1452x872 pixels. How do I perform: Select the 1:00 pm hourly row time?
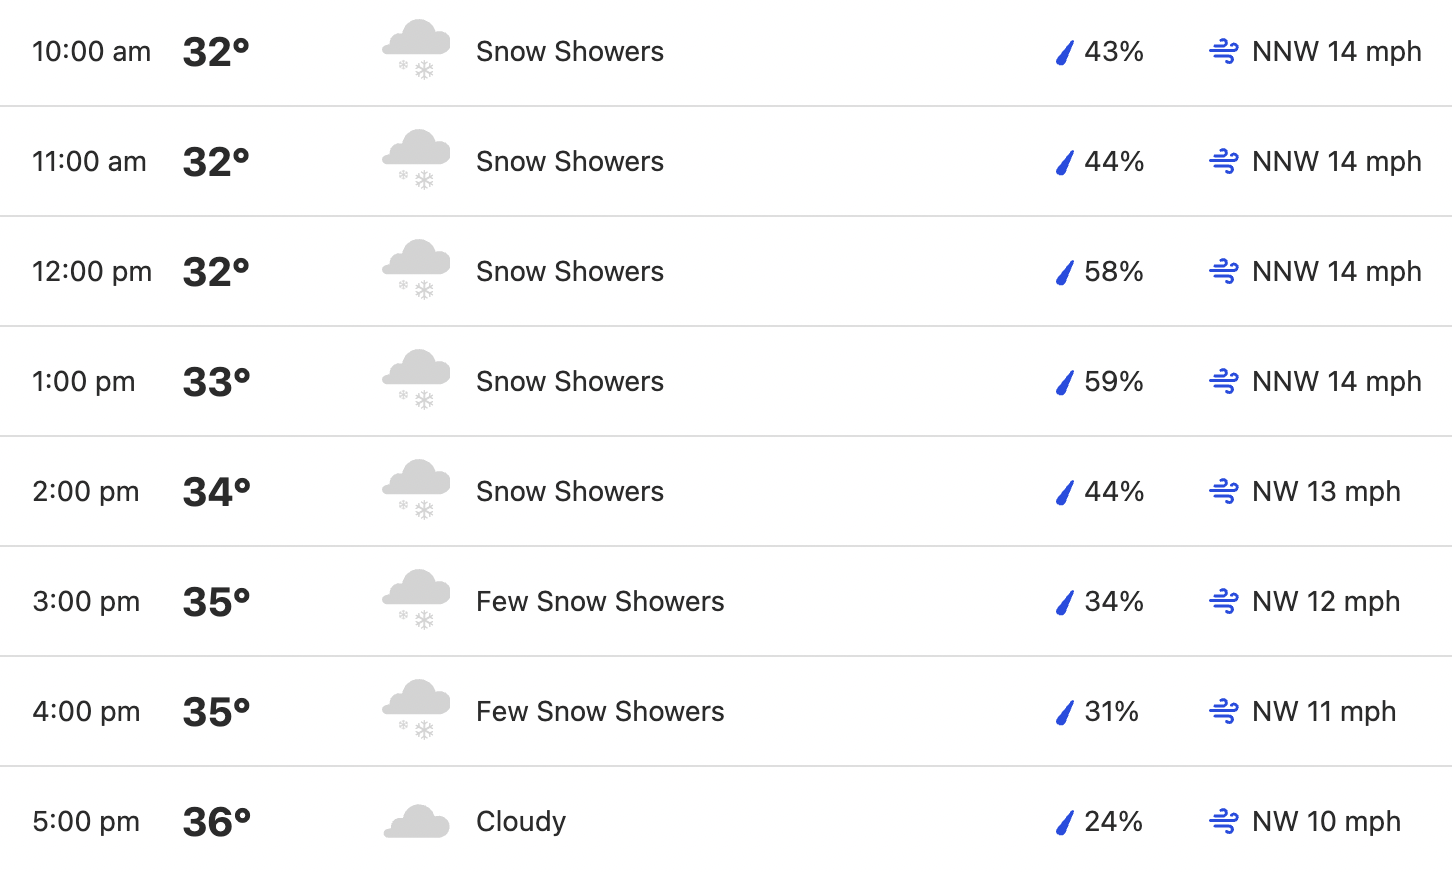click(x=84, y=381)
